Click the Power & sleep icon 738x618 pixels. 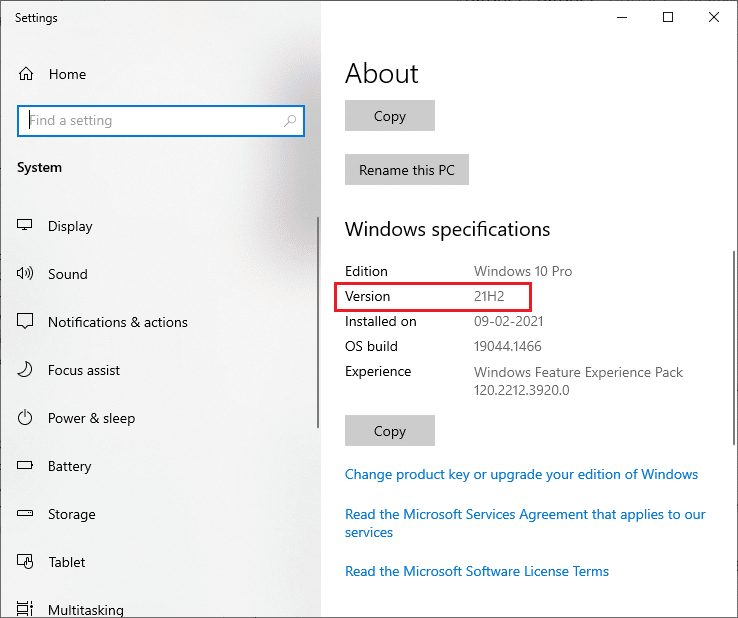tap(25, 417)
